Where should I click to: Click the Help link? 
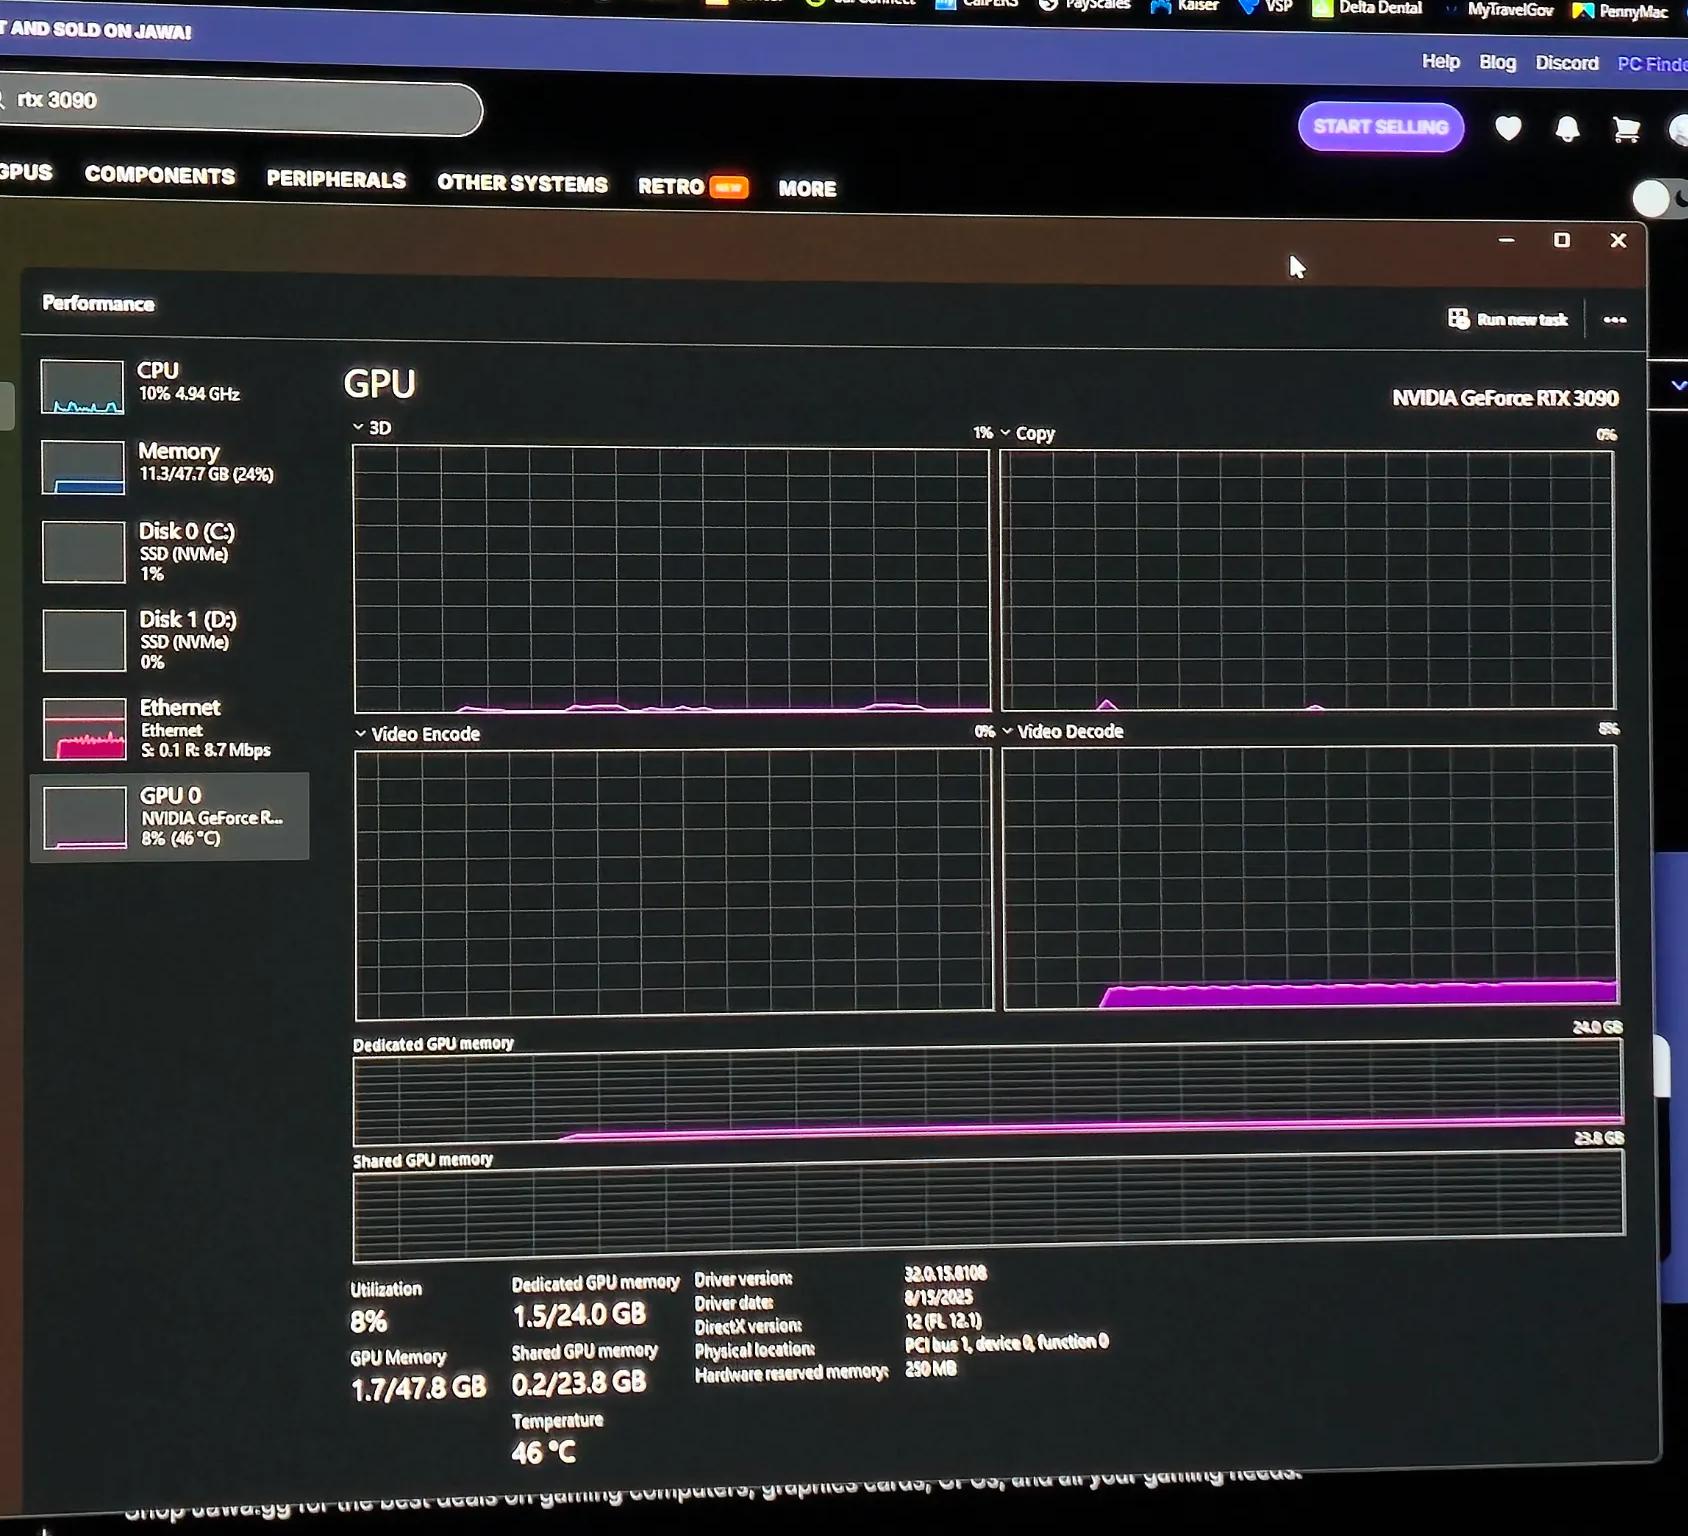(1441, 62)
